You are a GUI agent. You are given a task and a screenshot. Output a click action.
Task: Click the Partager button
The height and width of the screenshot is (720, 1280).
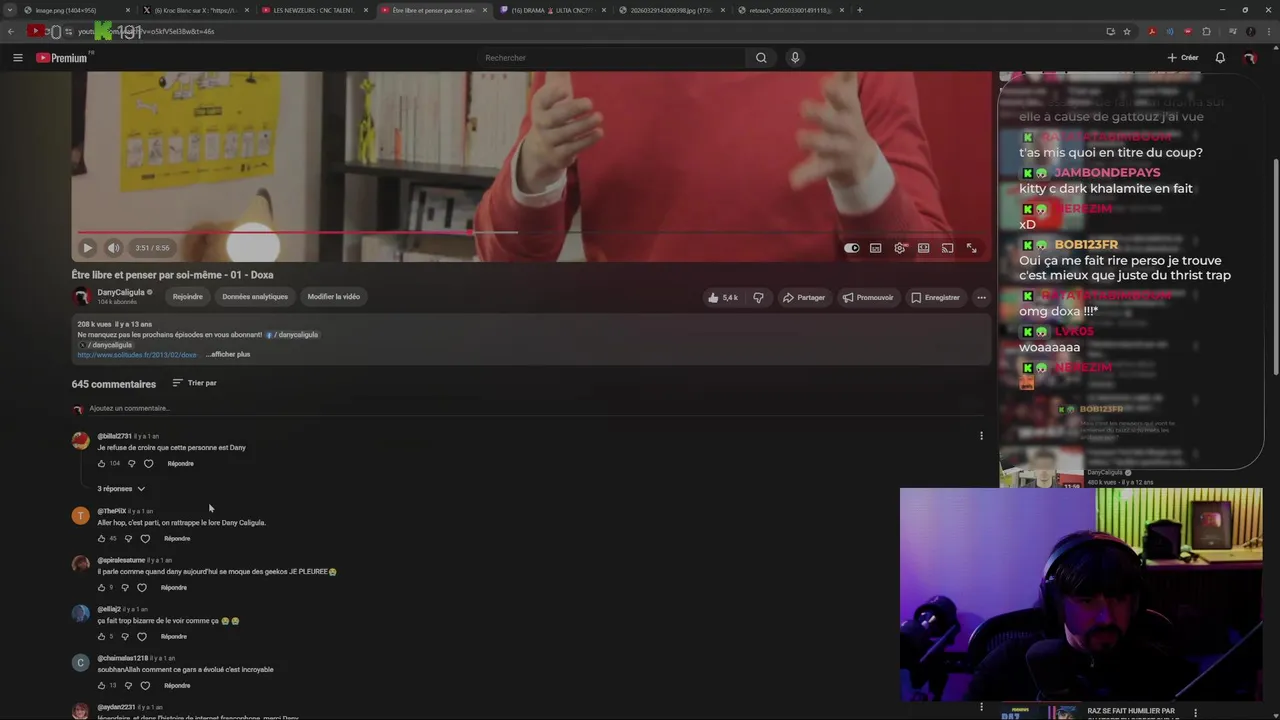[x=804, y=298]
